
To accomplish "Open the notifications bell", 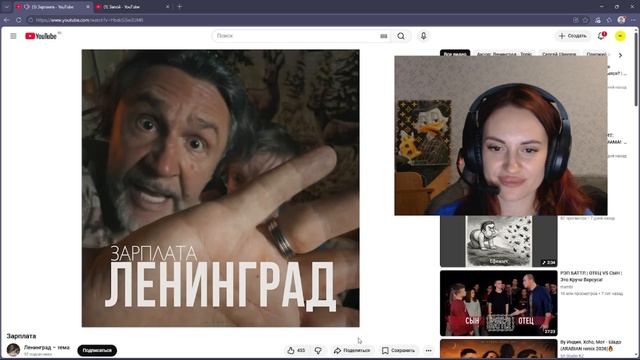I will pos(601,36).
